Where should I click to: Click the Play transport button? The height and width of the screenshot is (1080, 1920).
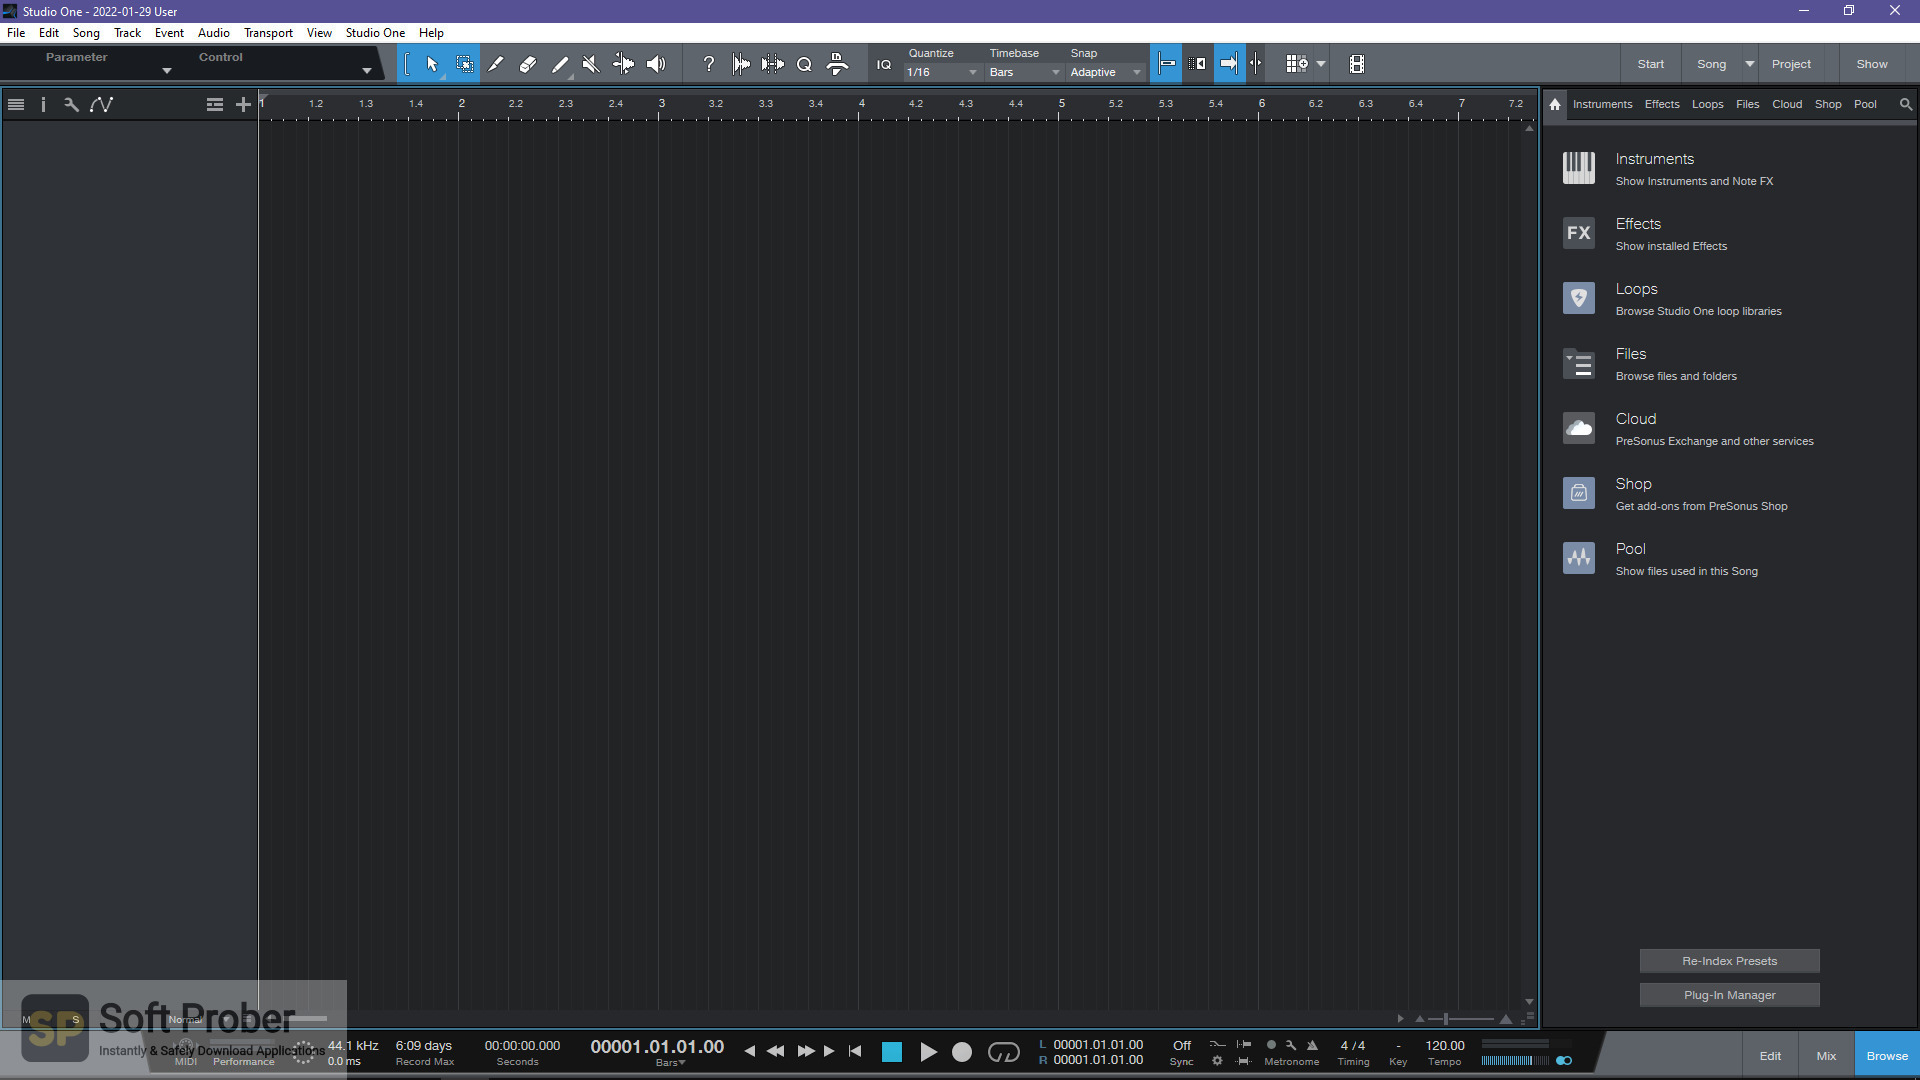(928, 1052)
